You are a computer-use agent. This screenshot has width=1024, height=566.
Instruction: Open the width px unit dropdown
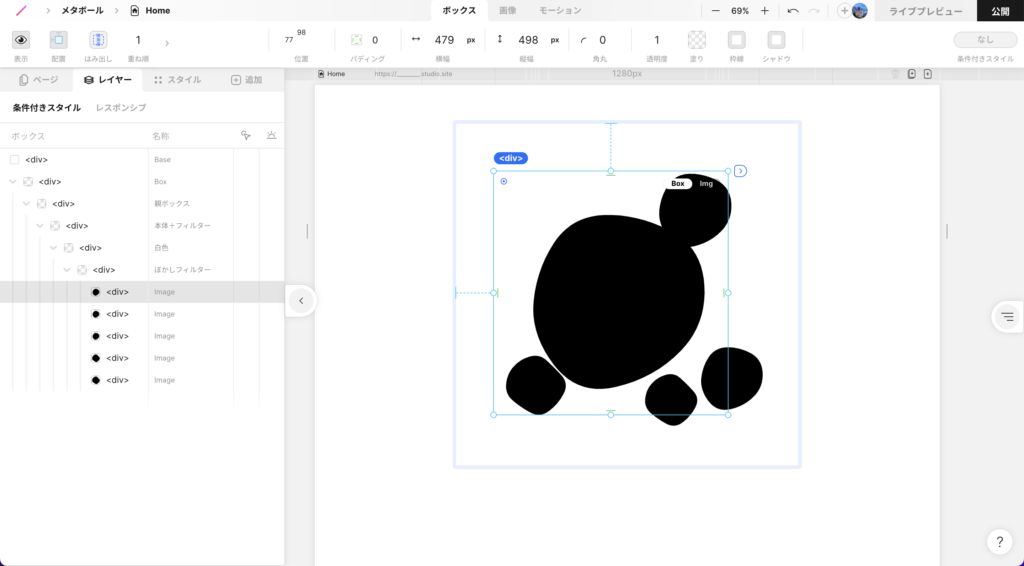(x=471, y=40)
